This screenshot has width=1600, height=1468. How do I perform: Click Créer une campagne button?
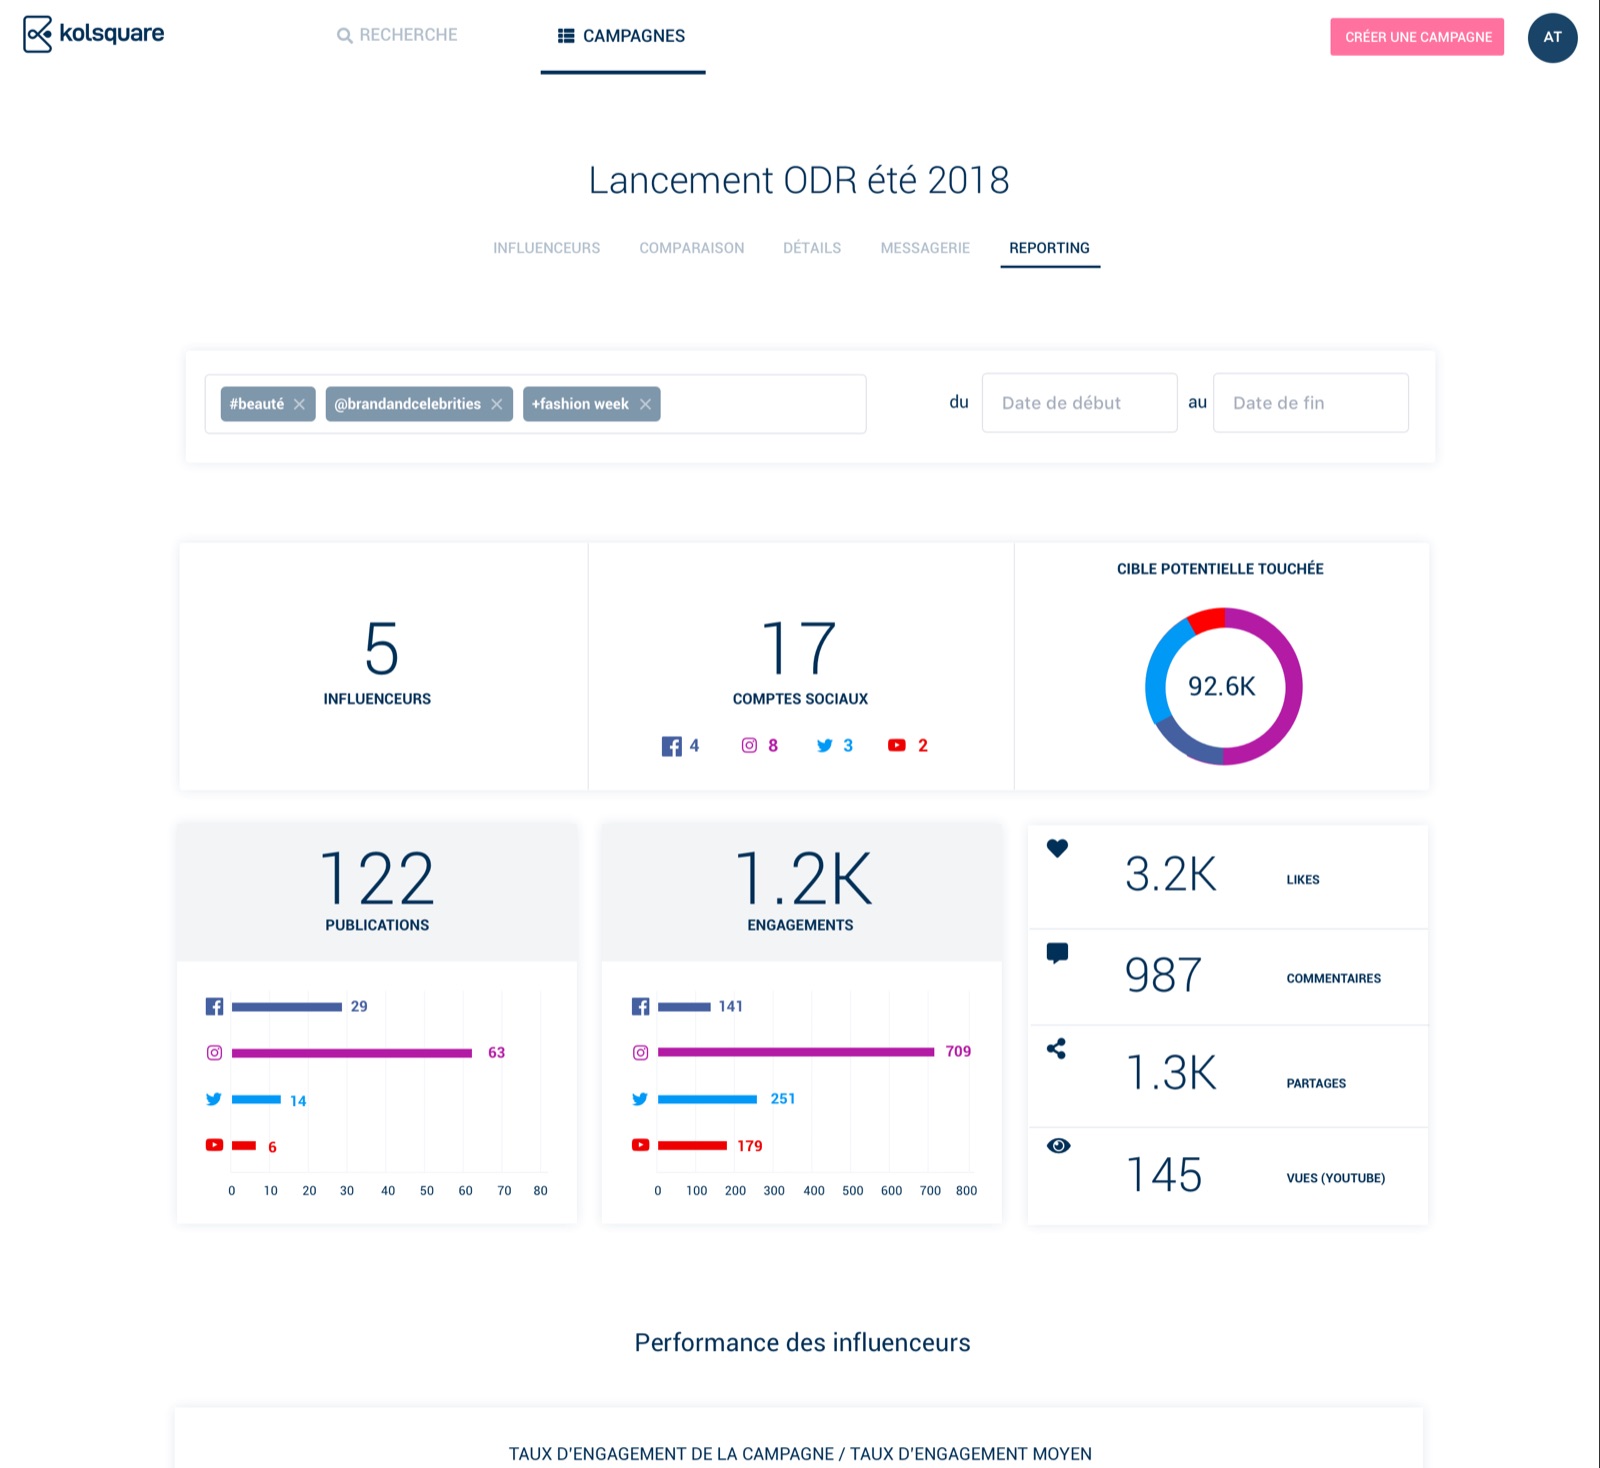click(x=1417, y=37)
